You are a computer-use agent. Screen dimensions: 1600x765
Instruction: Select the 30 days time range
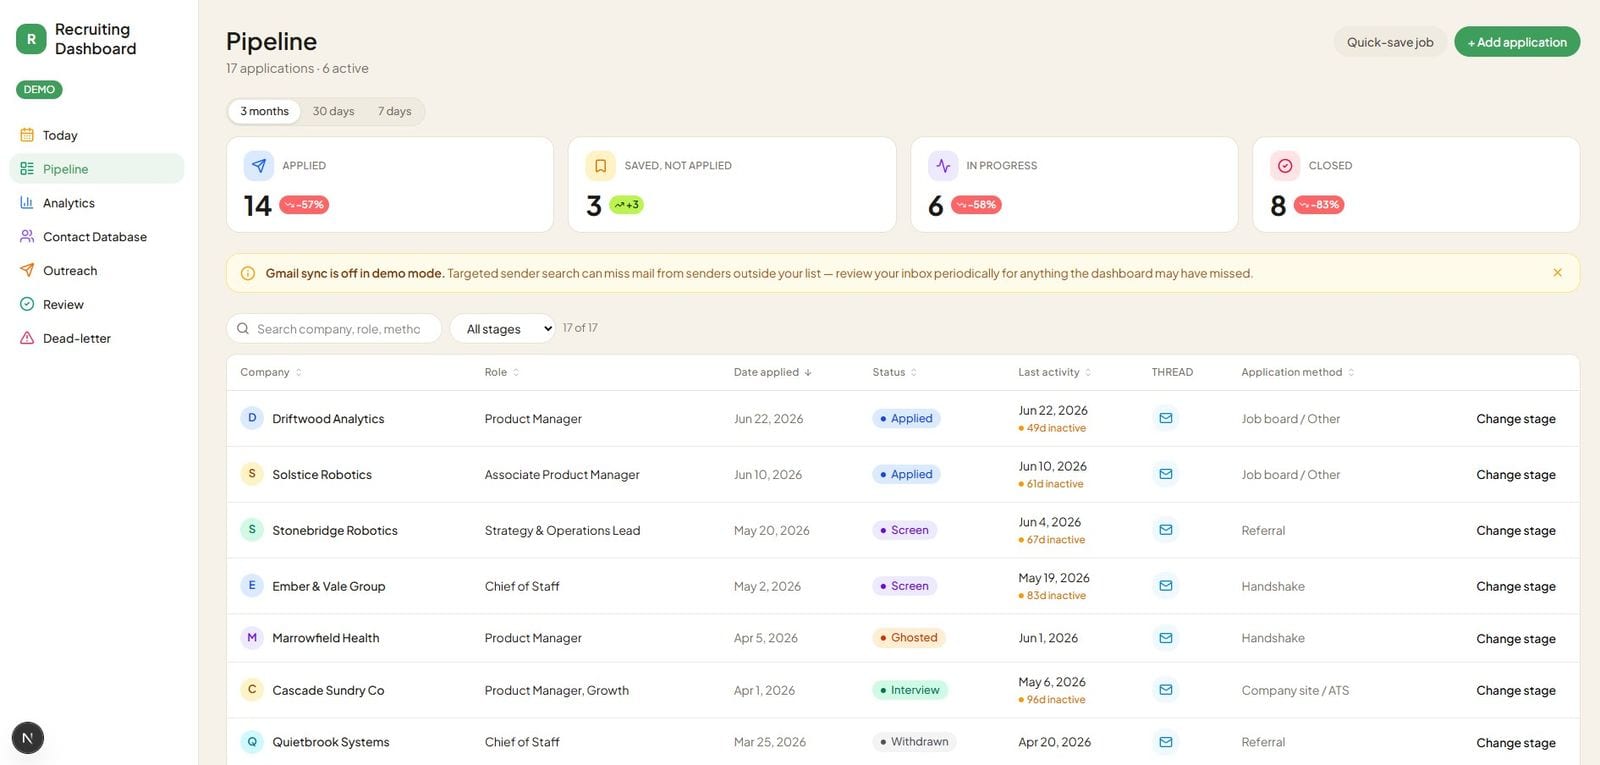click(333, 111)
